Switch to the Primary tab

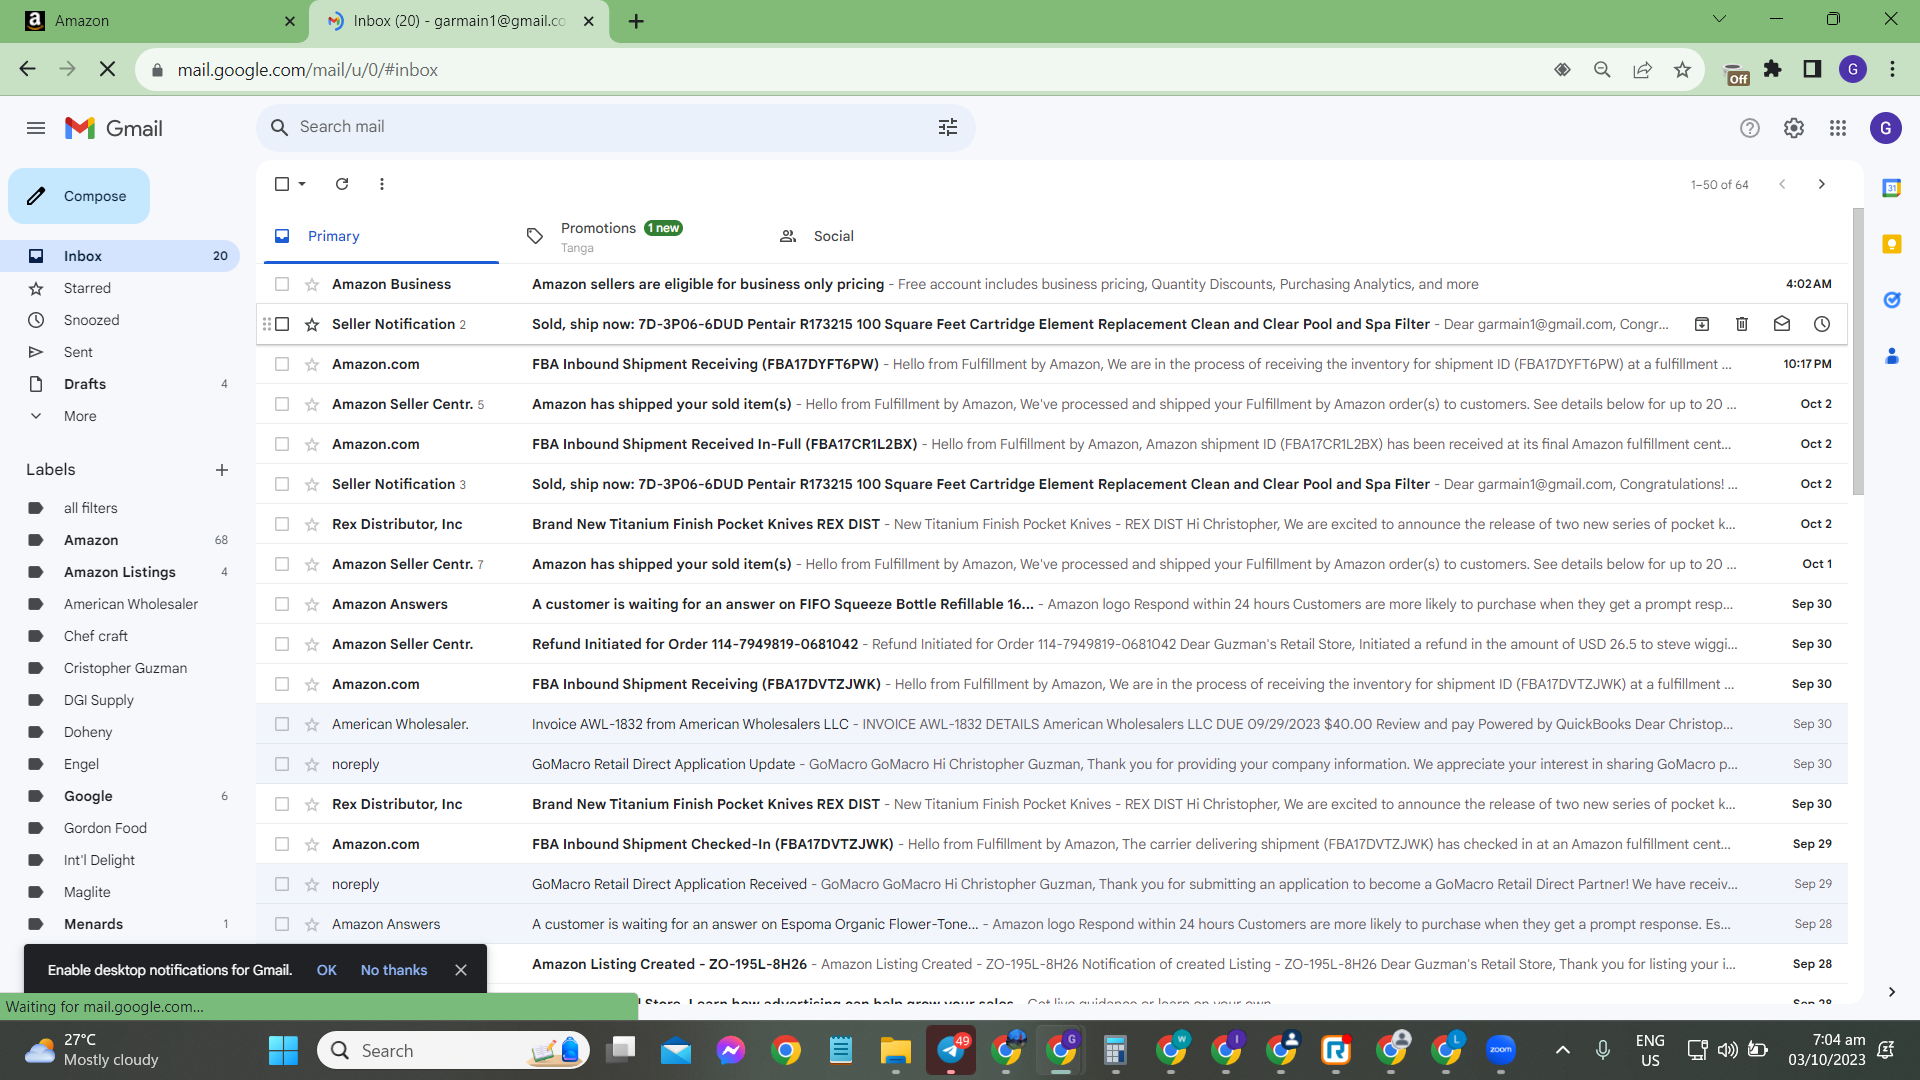coord(381,236)
